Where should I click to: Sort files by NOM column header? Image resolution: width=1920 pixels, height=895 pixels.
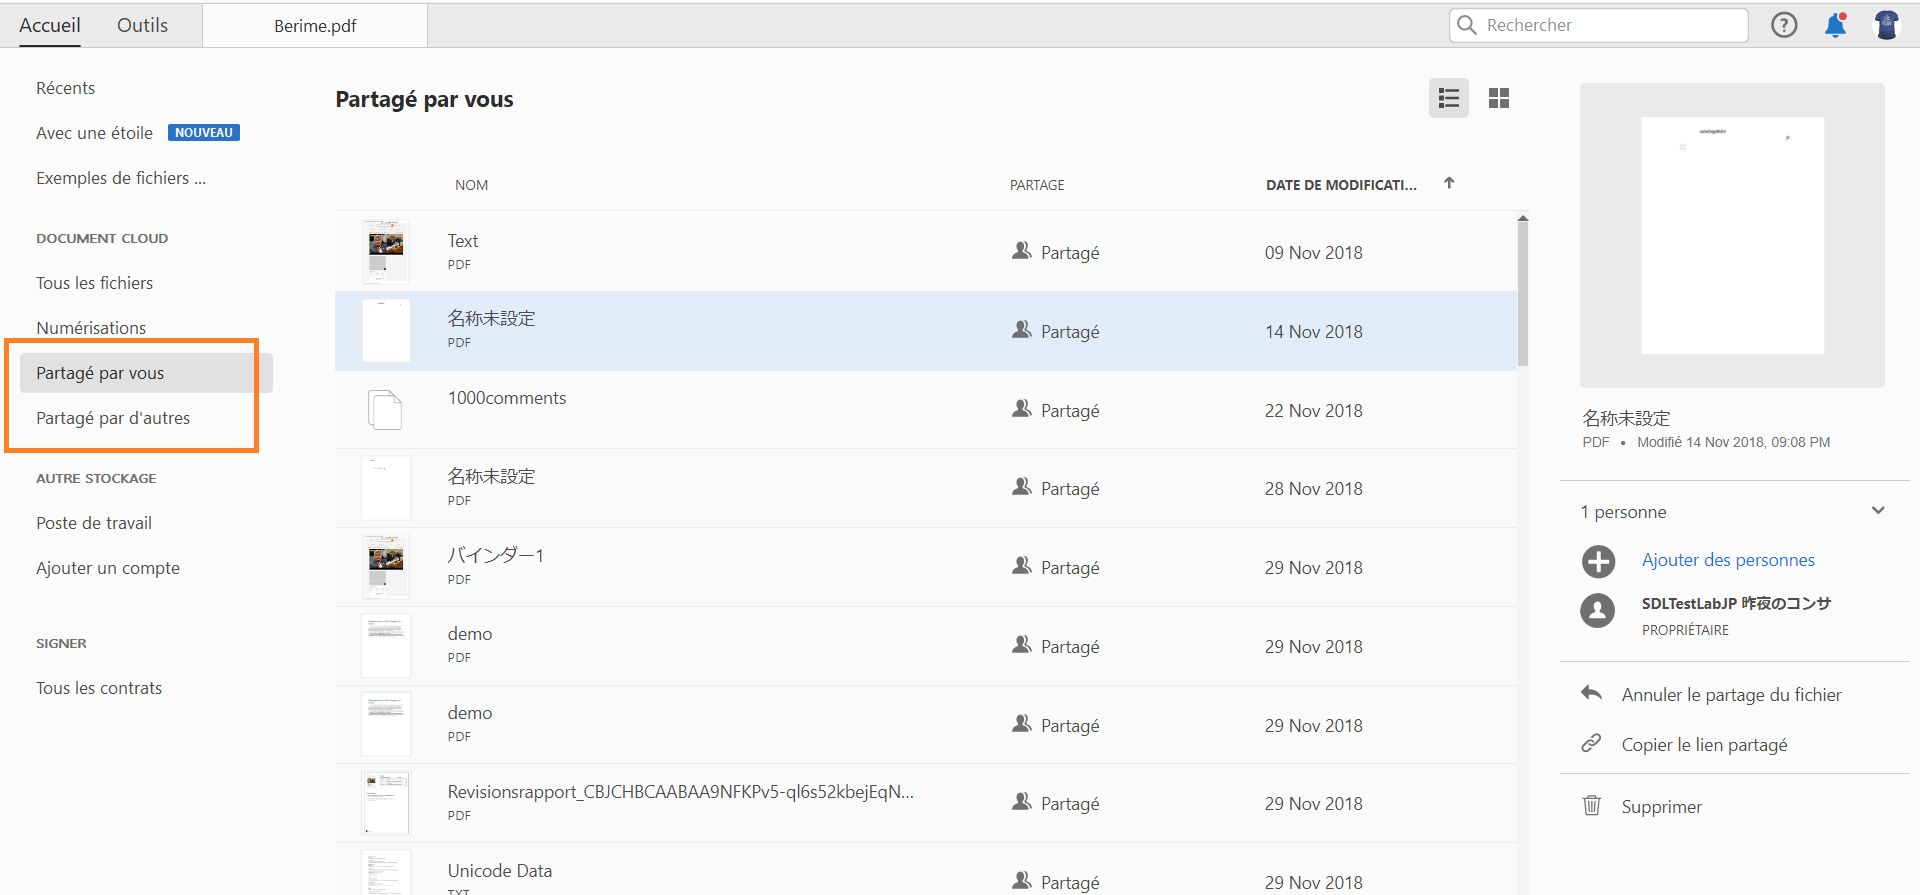point(471,185)
